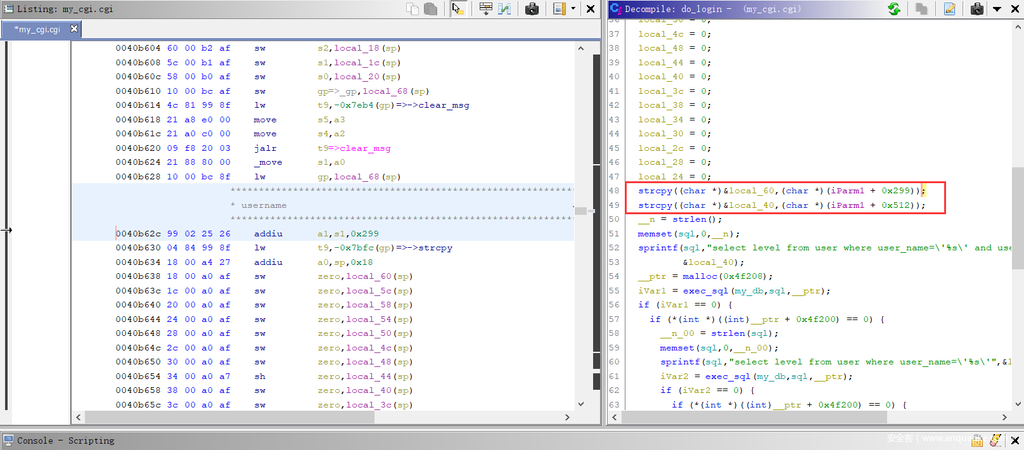Screen dimensions: 1024x450
Task: Click the Copy icon in Listing toolbar
Action: [x=412, y=9]
